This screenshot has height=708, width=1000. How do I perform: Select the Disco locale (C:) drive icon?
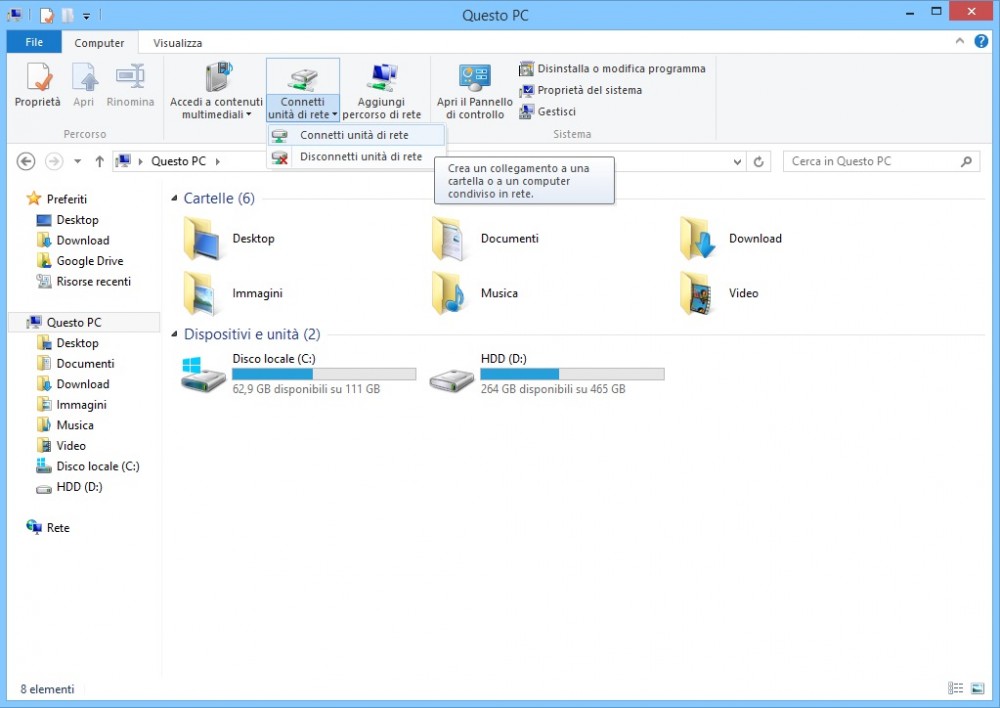[x=203, y=375]
